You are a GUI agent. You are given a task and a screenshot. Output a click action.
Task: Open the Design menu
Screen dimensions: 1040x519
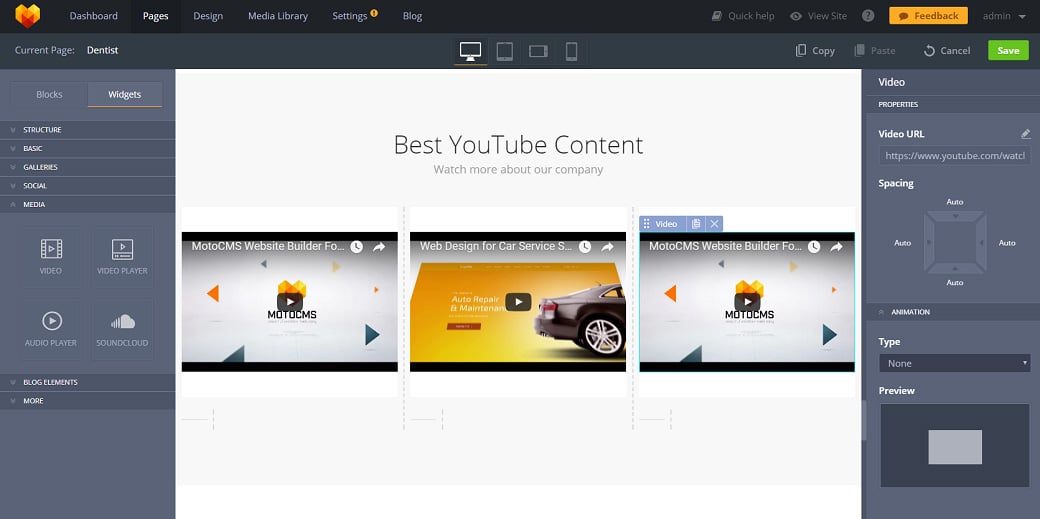coord(208,16)
